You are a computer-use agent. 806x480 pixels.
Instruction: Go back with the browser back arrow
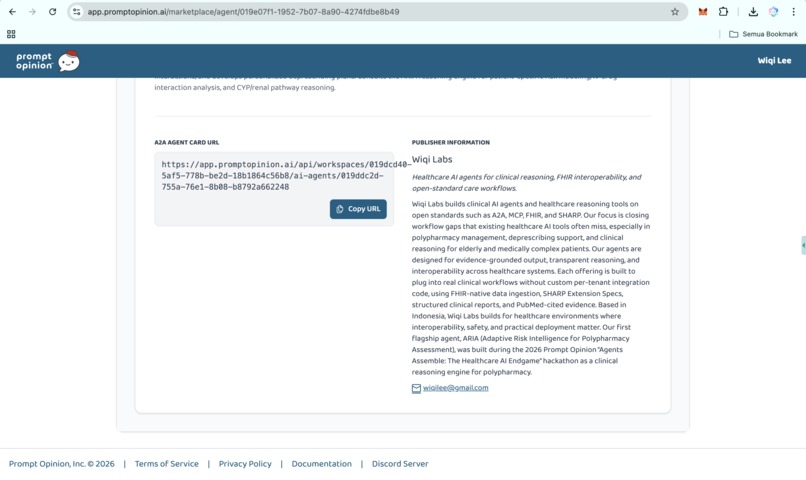click(12, 12)
